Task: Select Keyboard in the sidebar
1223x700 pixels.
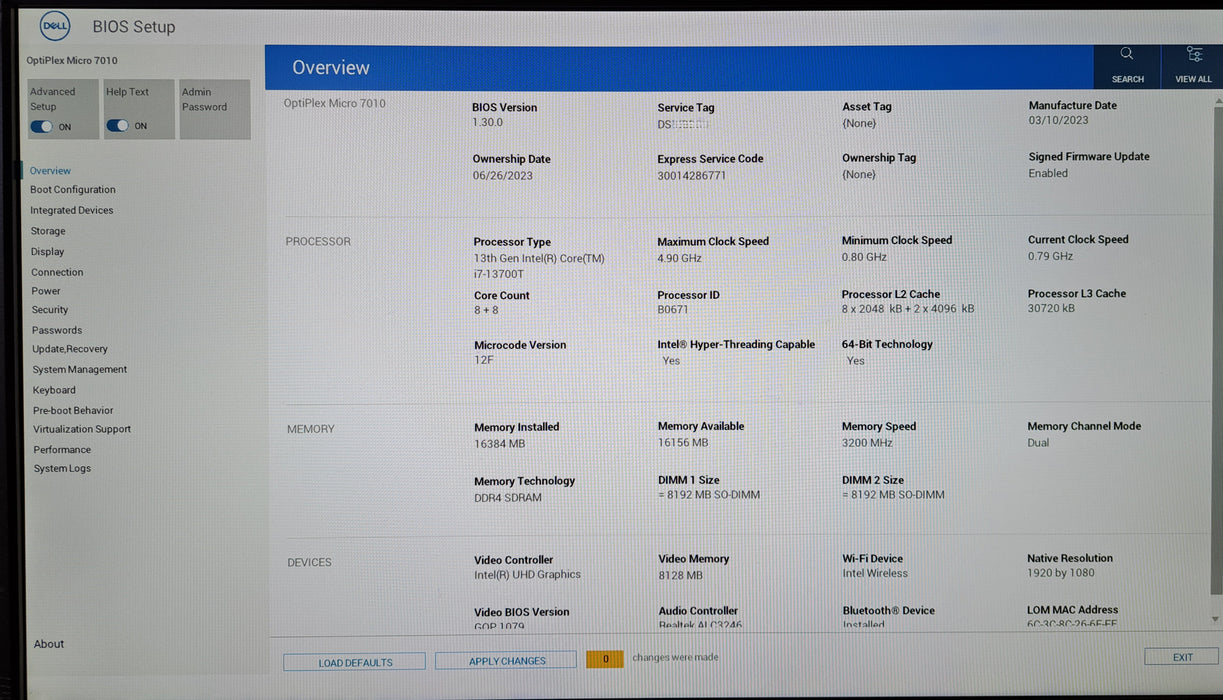Action: [54, 390]
